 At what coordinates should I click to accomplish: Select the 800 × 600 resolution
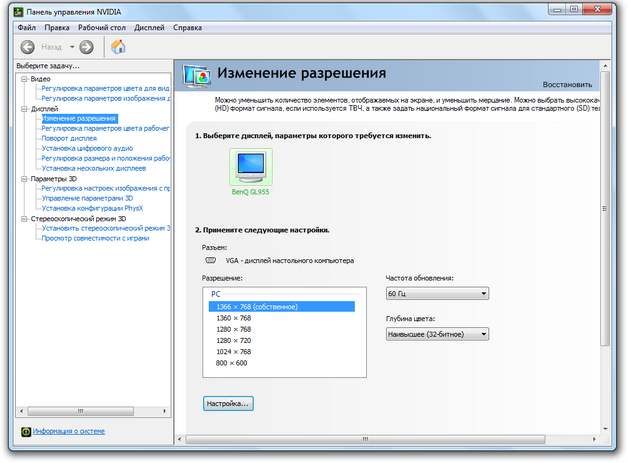click(x=231, y=363)
